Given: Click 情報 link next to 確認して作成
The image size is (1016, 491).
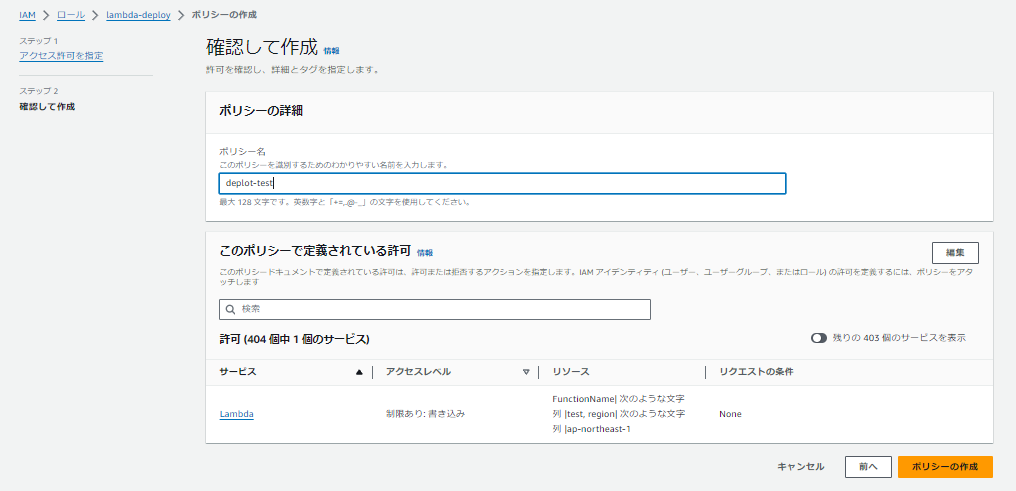Looking at the screenshot, I should pos(331,50).
